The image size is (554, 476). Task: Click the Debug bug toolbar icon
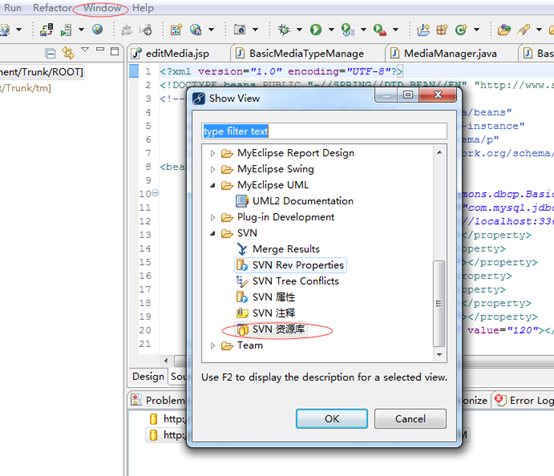pyautogui.click(x=283, y=30)
